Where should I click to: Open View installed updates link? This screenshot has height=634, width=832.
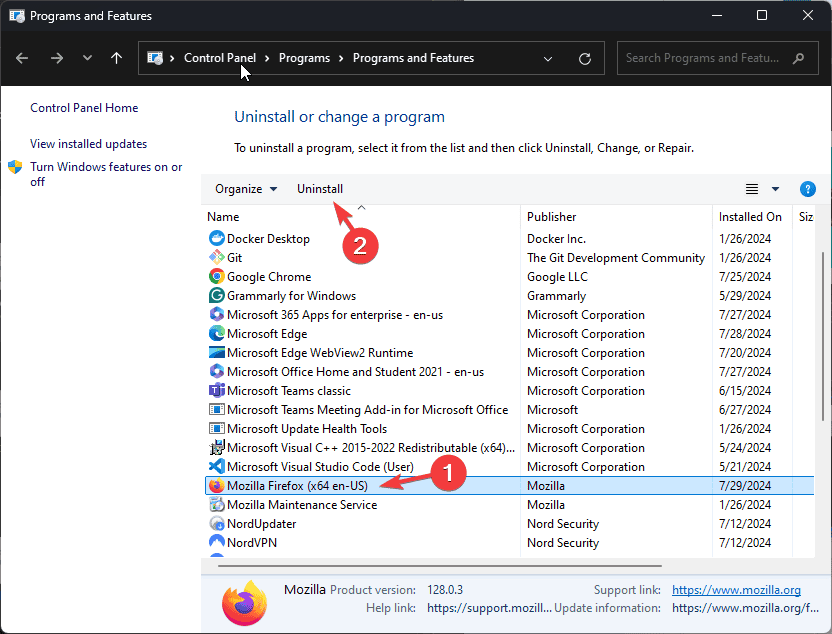tap(88, 144)
